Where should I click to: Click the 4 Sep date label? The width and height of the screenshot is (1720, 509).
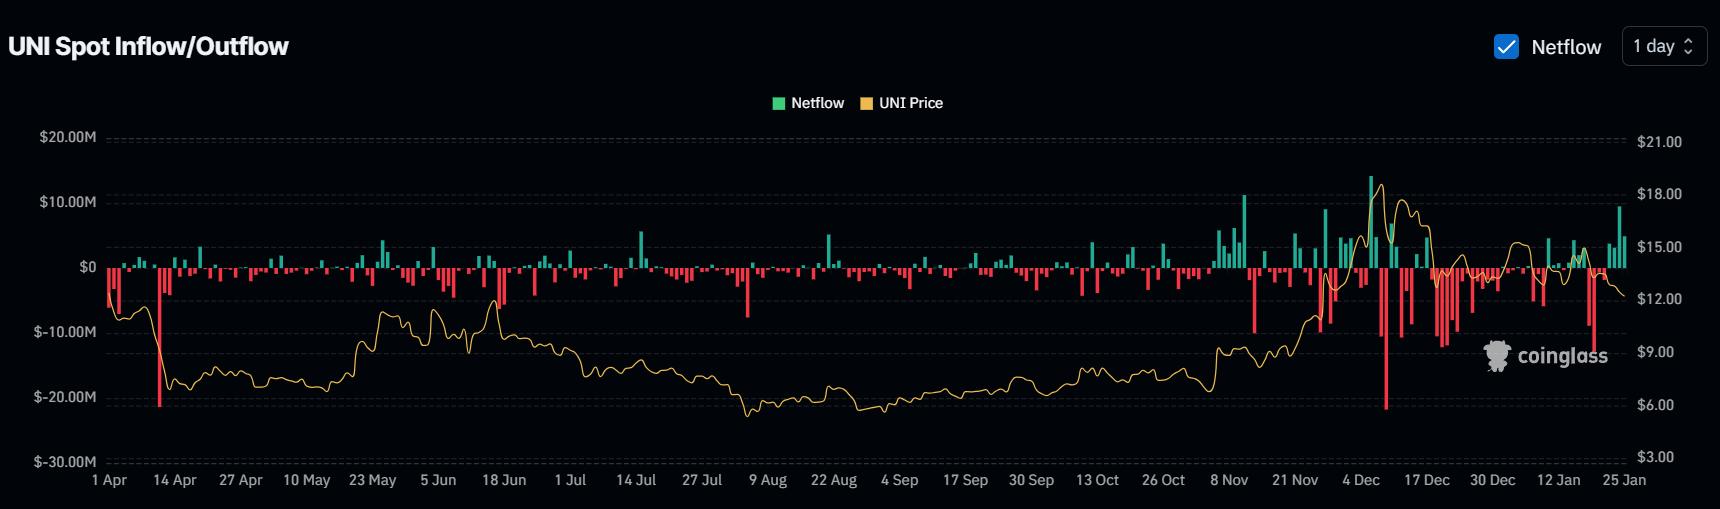tap(900, 480)
